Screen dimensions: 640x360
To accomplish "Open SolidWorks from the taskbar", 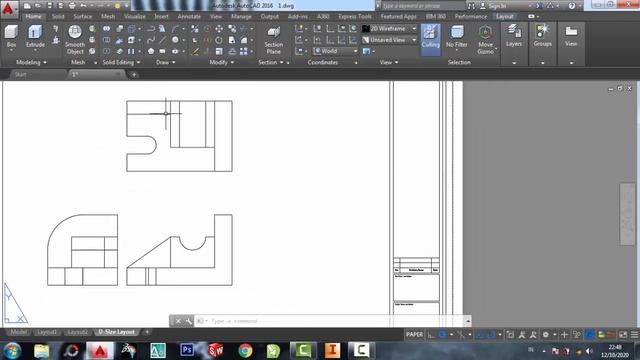I will coord(216,350).
